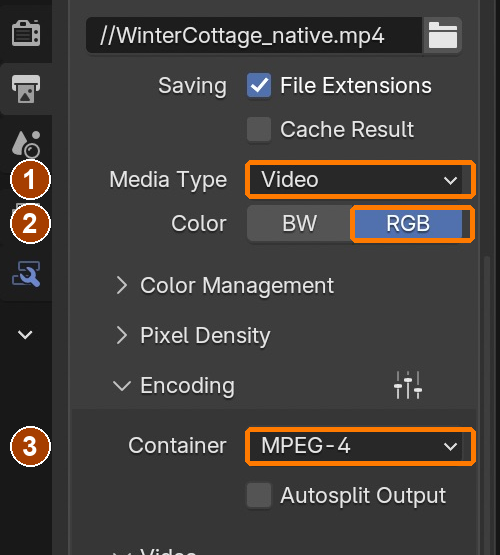The height and width of the screenshot is (555, 500).
Task: Collapse the Video subpanel at the bottom
Action: 156,551
